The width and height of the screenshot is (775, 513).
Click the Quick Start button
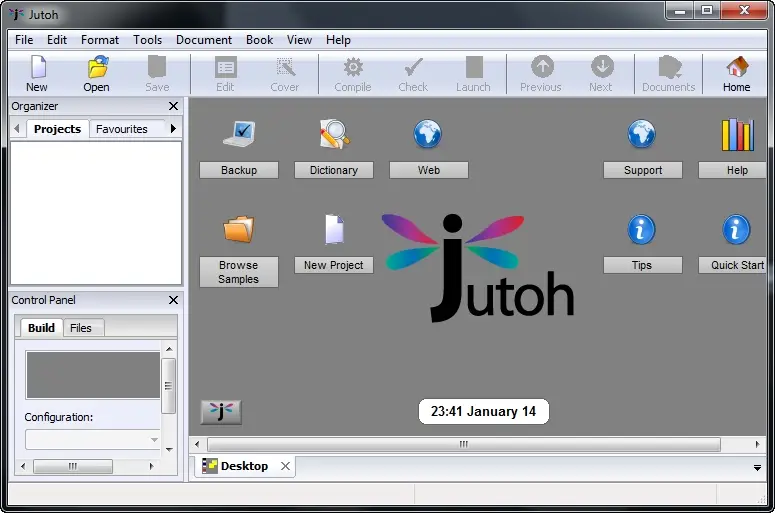(733, 265)
